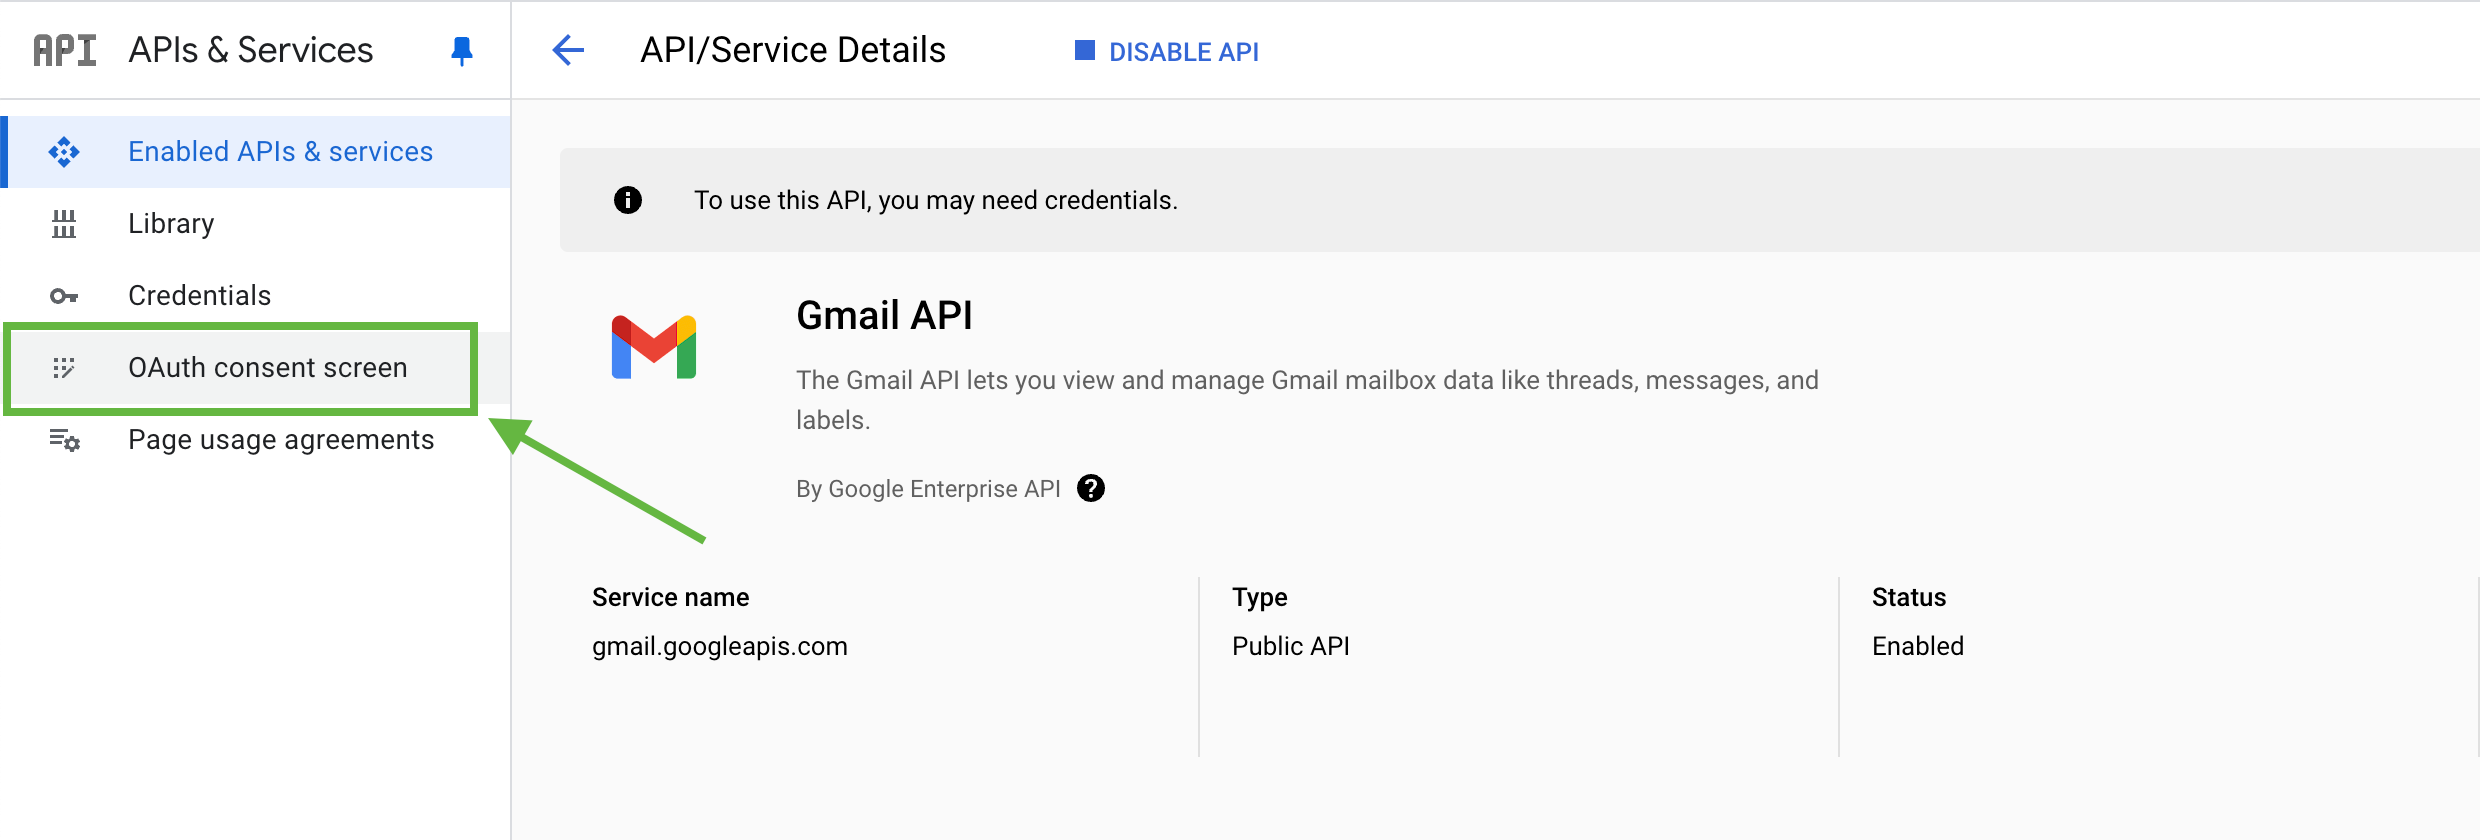2480x840 pixels.
Task: Open Page usage agreements
Action: tap(256, 440)
